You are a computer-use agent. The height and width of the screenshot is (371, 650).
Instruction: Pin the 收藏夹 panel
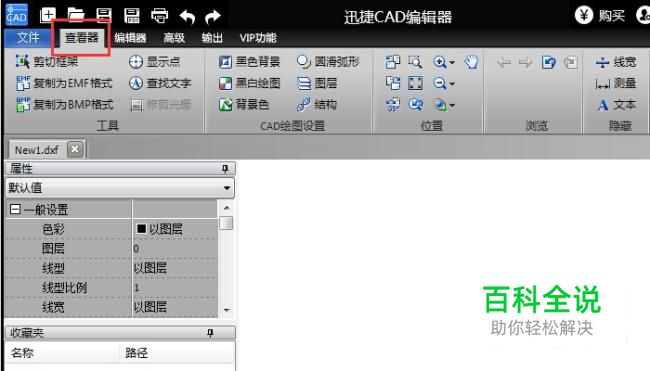(210, 332)
